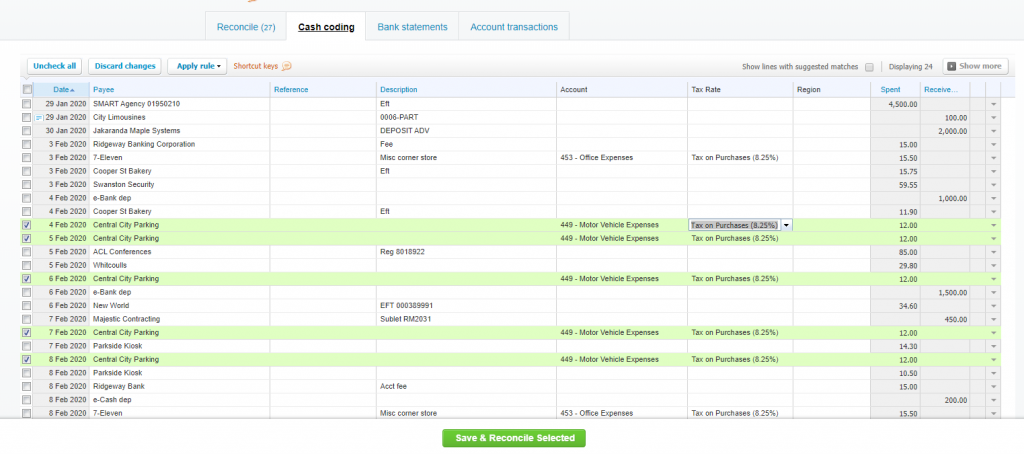The height and width of the screenshot is (454, 1024).
Task: Click the 7 Feb Parkside Kiosk payee cell
Action: [180, 346]
